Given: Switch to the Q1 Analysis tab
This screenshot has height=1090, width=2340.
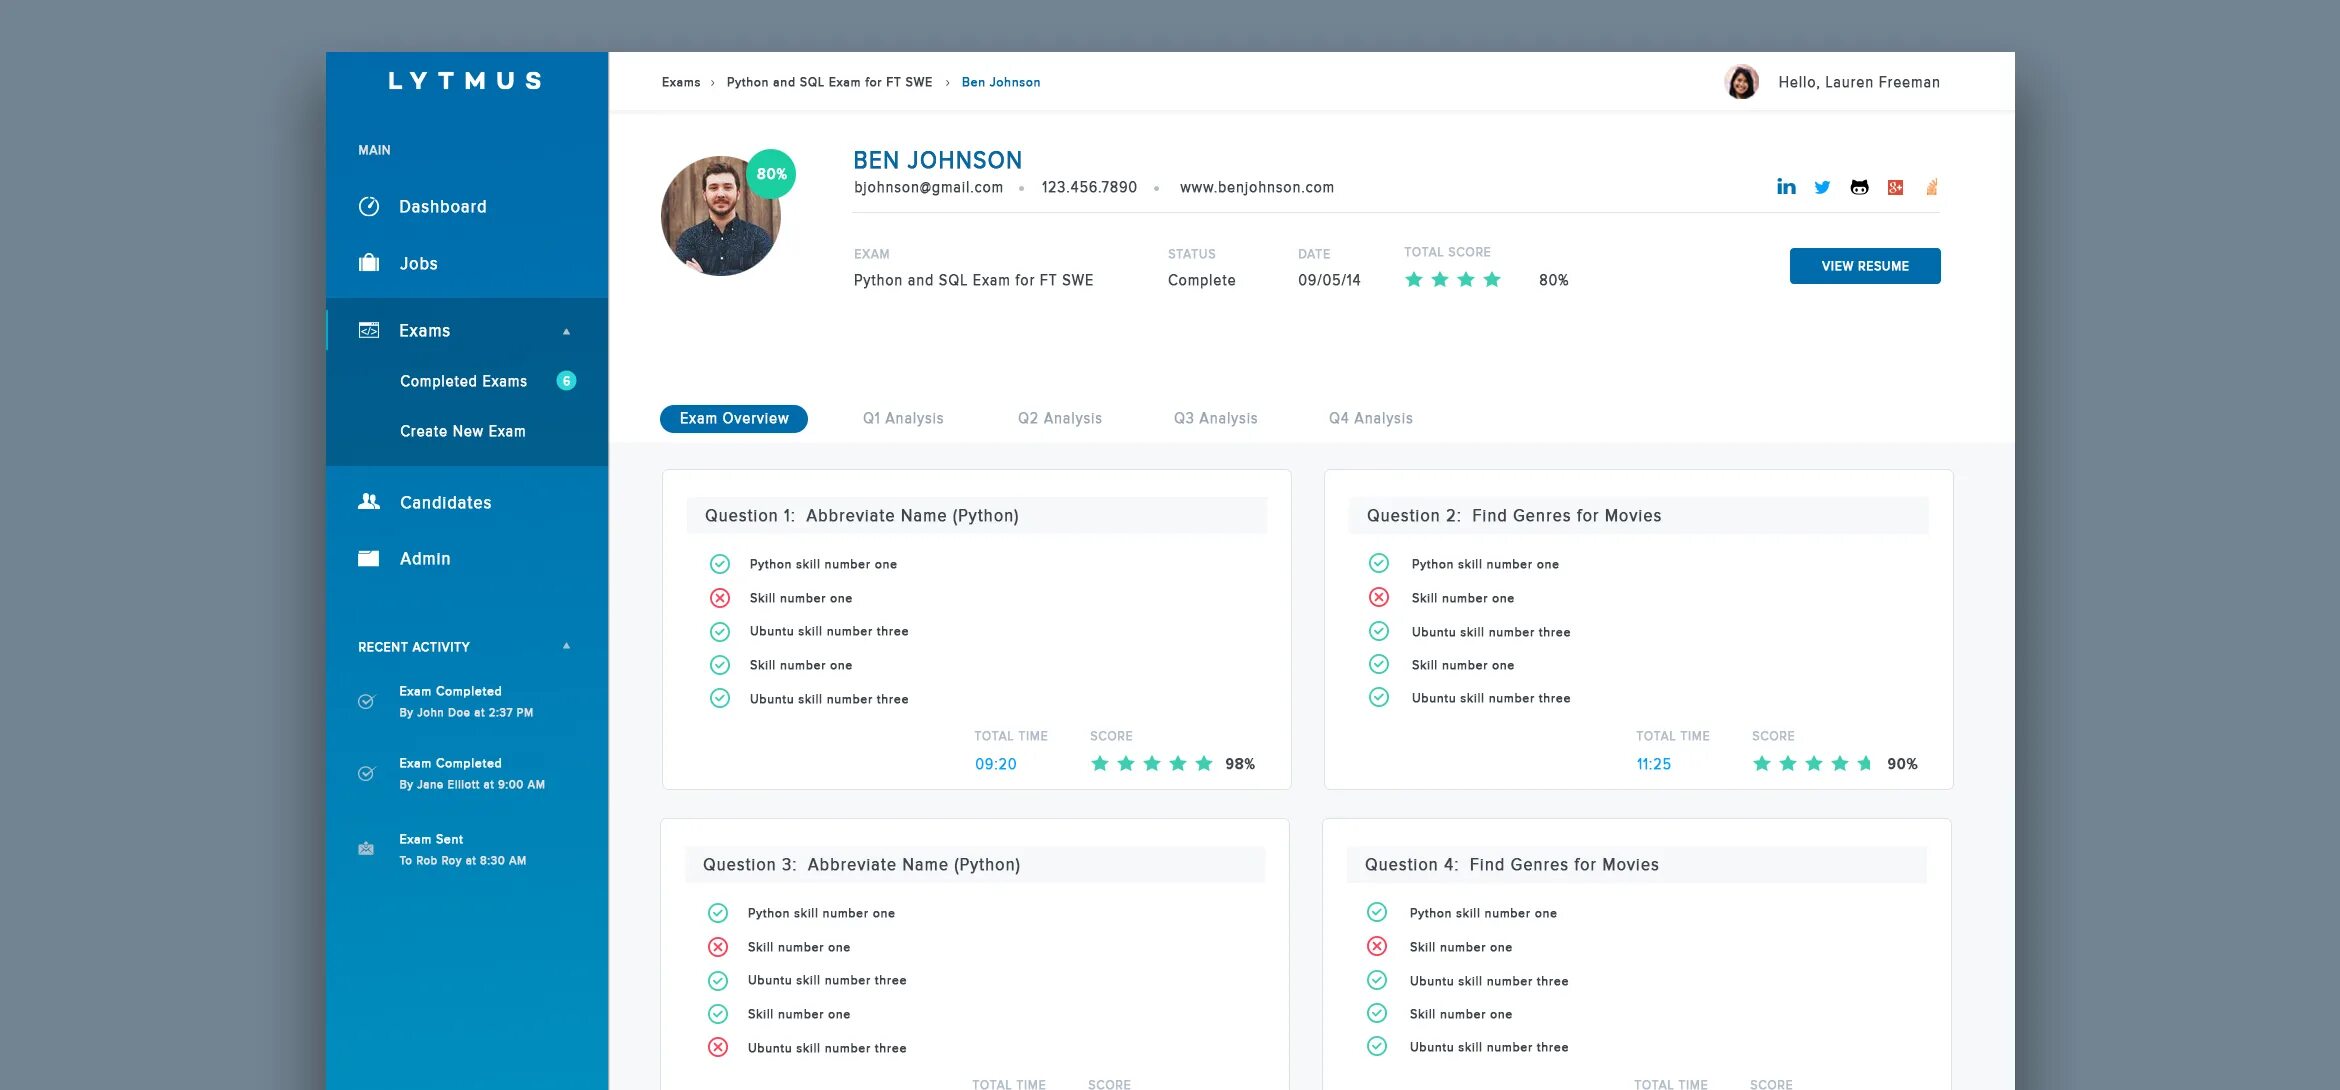Looking at the screenshot, I should 903,418.
